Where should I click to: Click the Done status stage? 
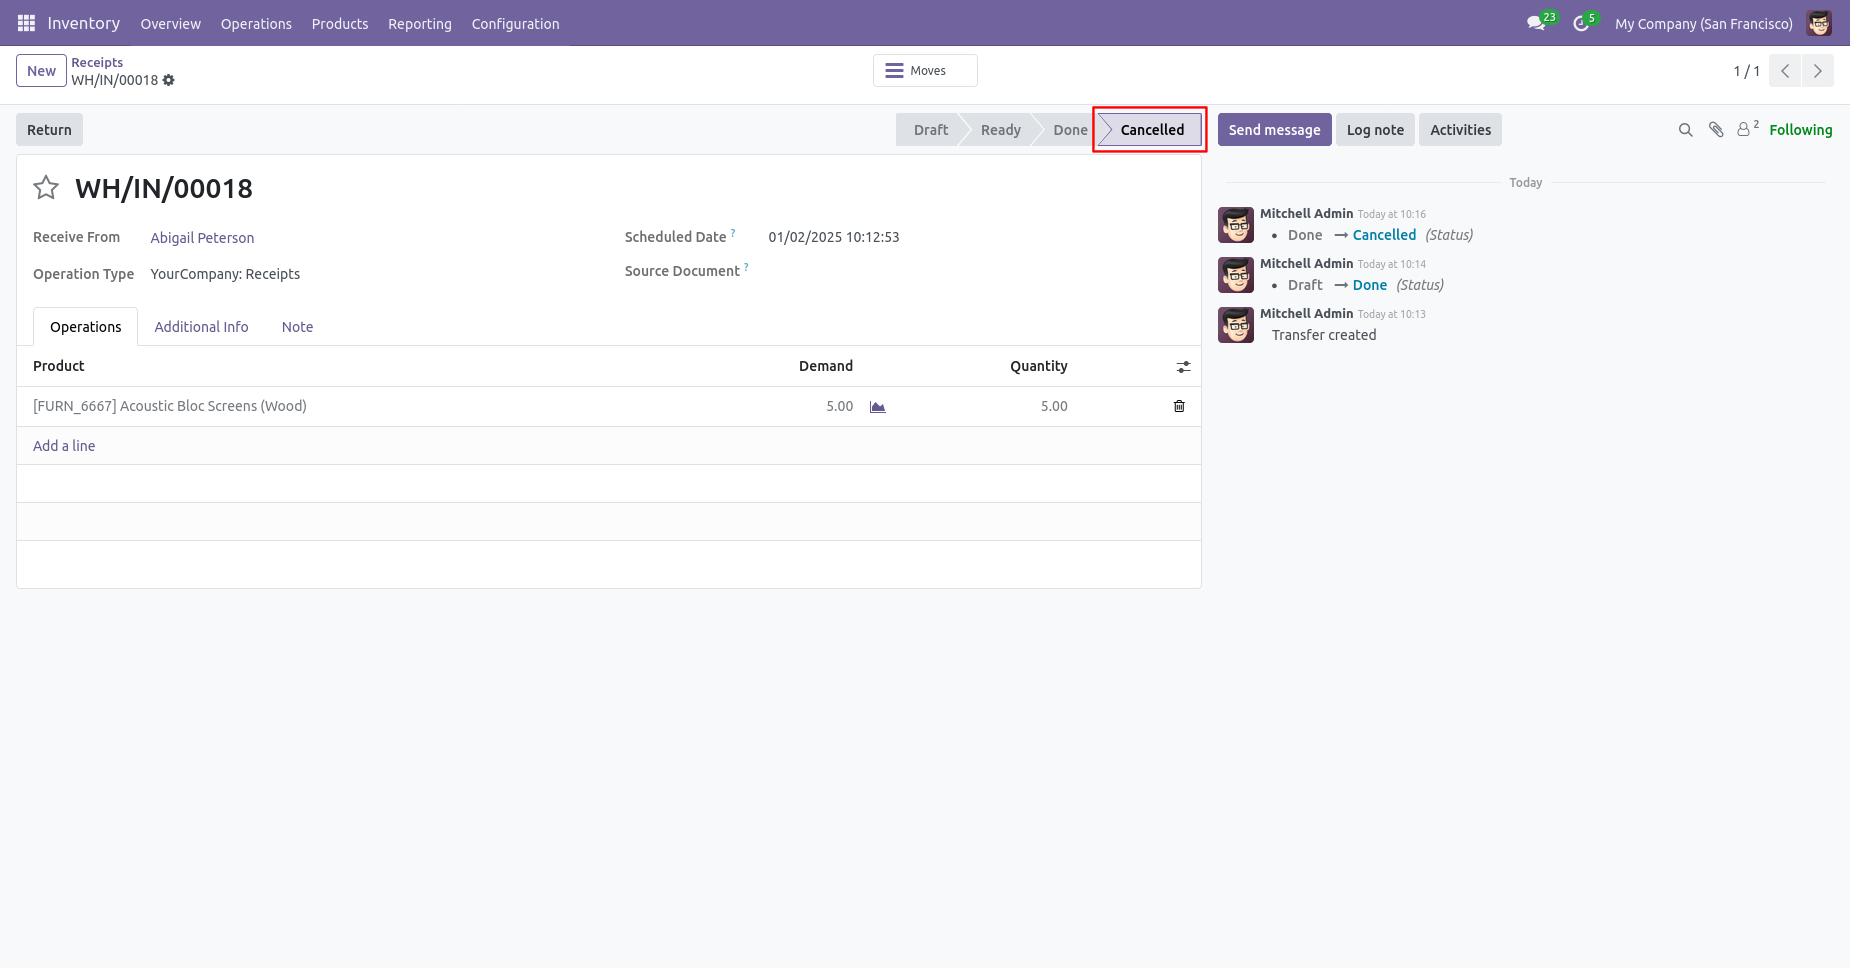(1069, 130)
